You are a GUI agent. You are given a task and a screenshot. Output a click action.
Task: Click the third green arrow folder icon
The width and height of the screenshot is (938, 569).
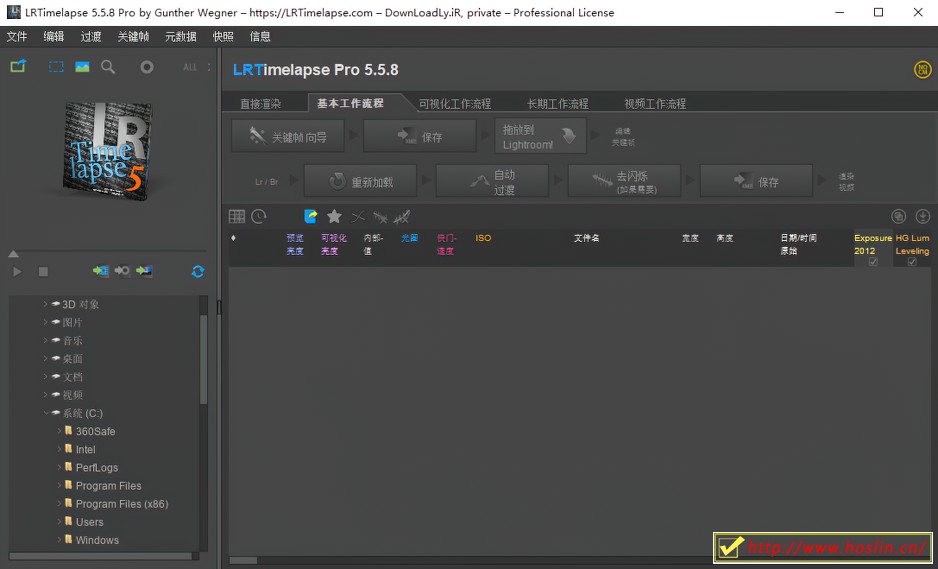pos(144,271)
